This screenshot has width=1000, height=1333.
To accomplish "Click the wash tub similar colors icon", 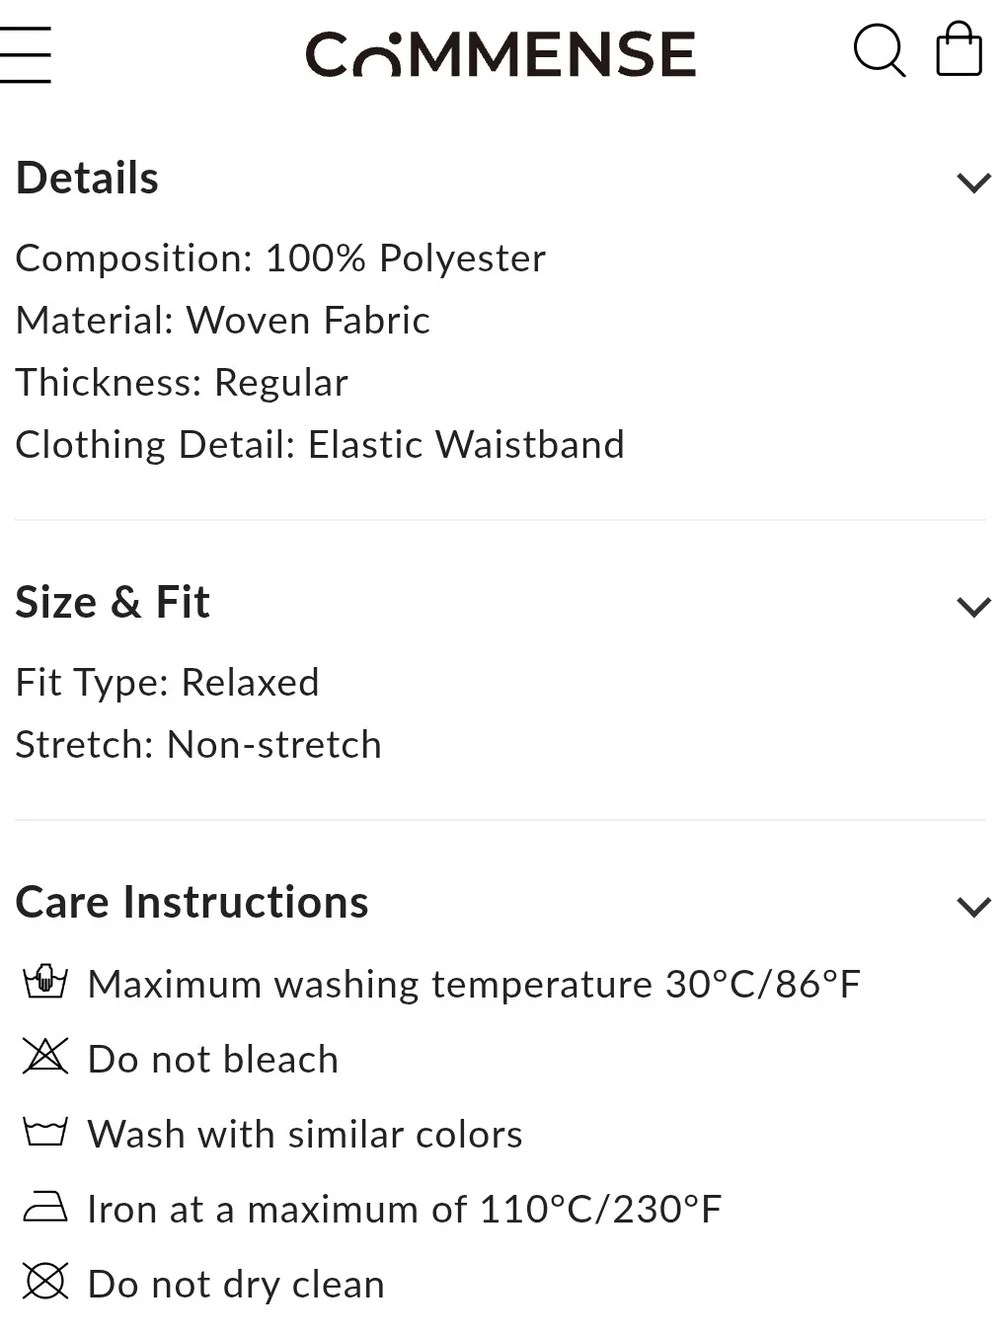I will pos(45,1132).
